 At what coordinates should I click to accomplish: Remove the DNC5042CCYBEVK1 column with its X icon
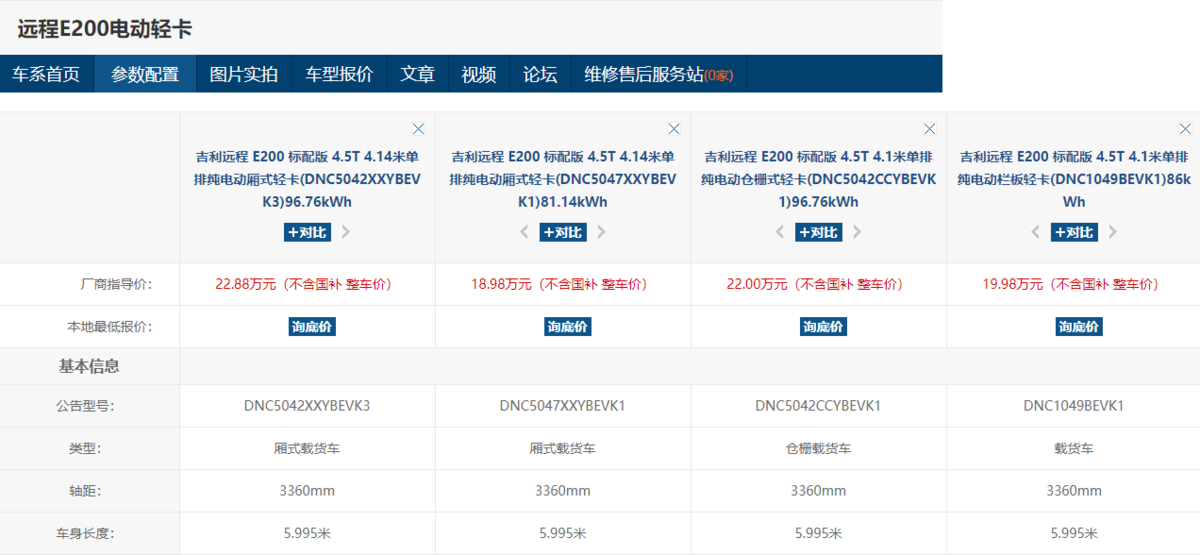coord(930,129)
